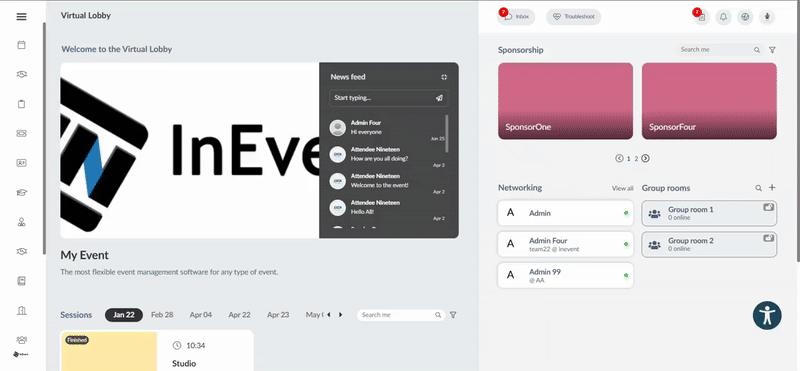800x371 pixels.
Task: Open the ticket icon in the sidebar
Action: click(21, 133)
